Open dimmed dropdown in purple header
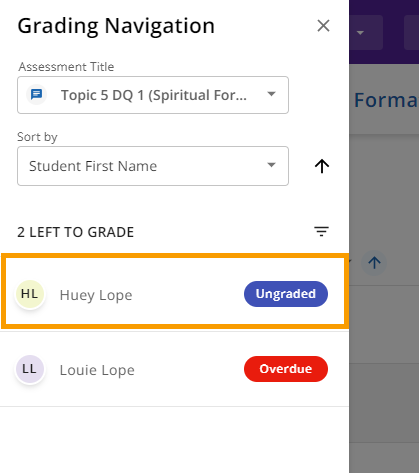 tap(366, 33)
